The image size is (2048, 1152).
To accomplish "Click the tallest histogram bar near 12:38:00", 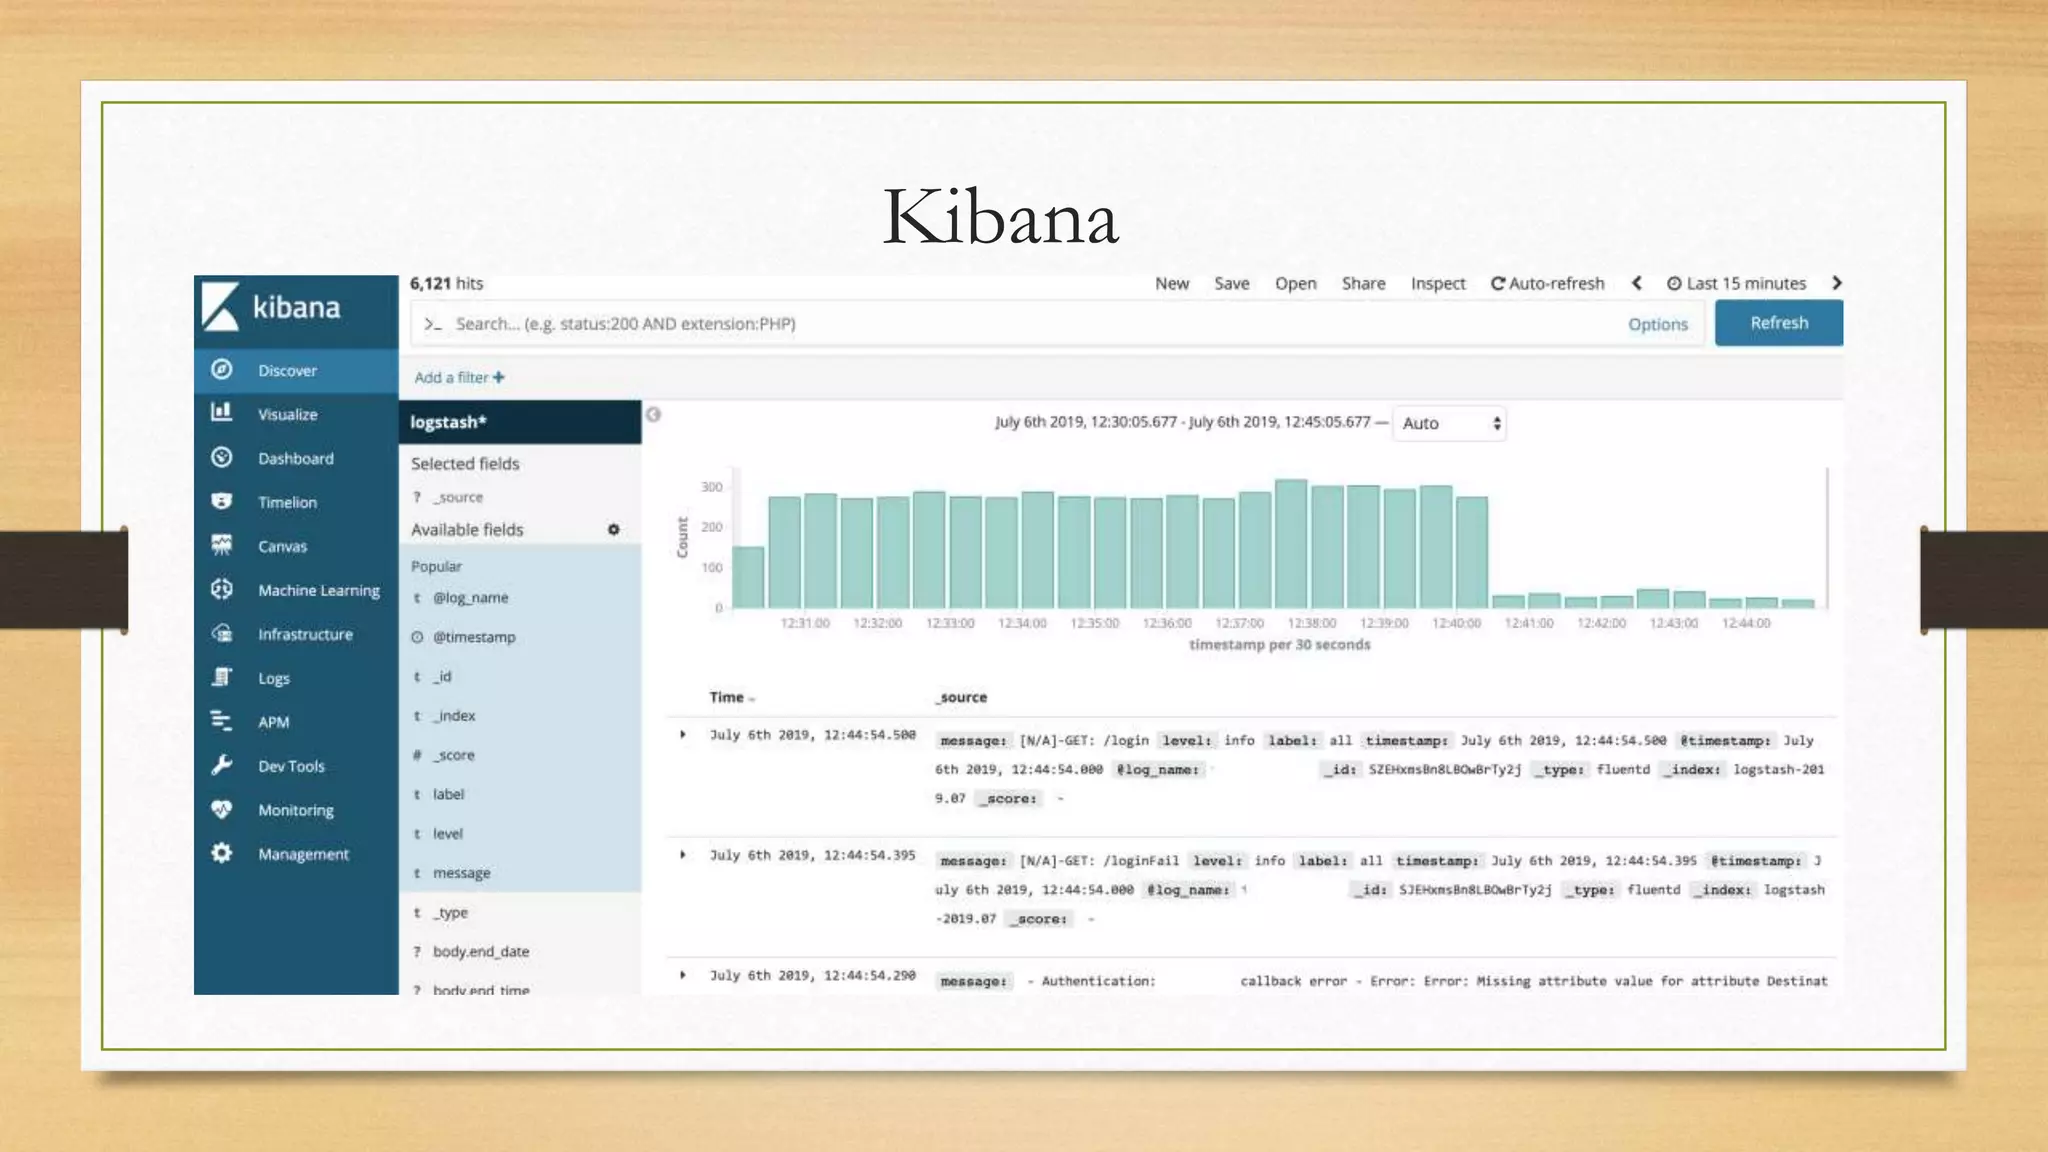I will 1291,544.
